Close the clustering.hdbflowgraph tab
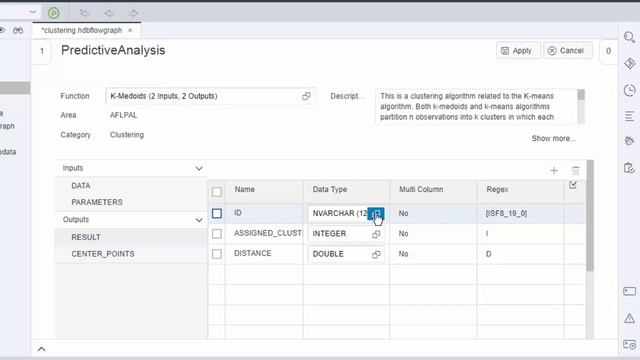 point(130,30)
